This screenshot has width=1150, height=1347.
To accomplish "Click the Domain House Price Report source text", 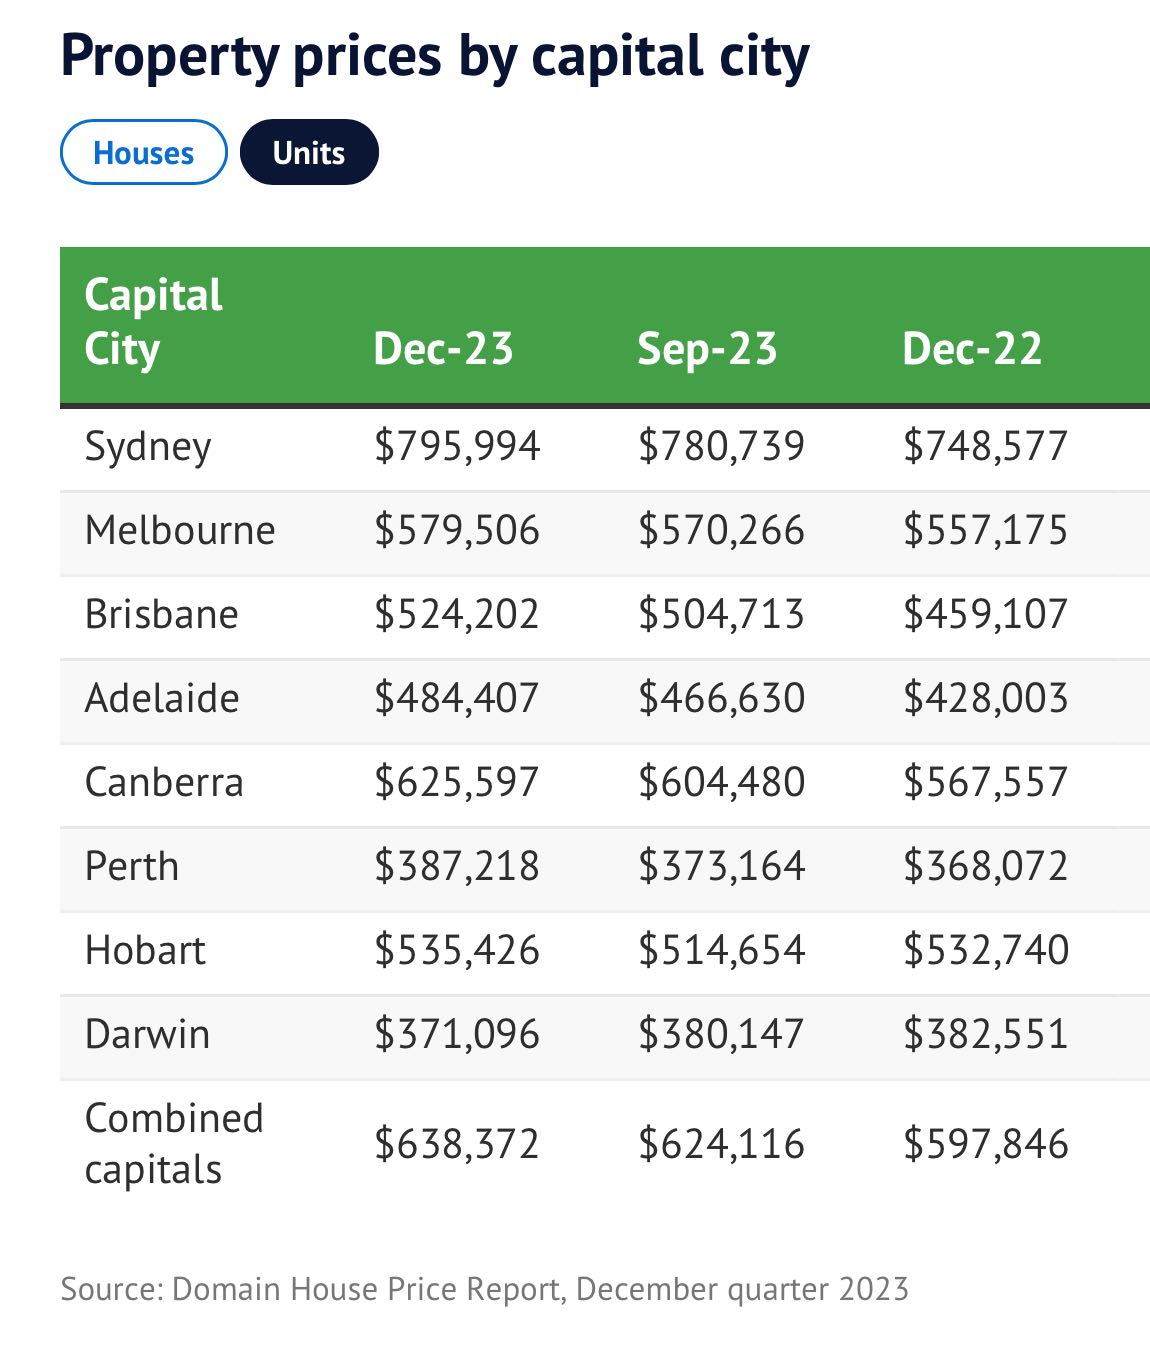I will pyautogui.click(x=484, y=1288).
